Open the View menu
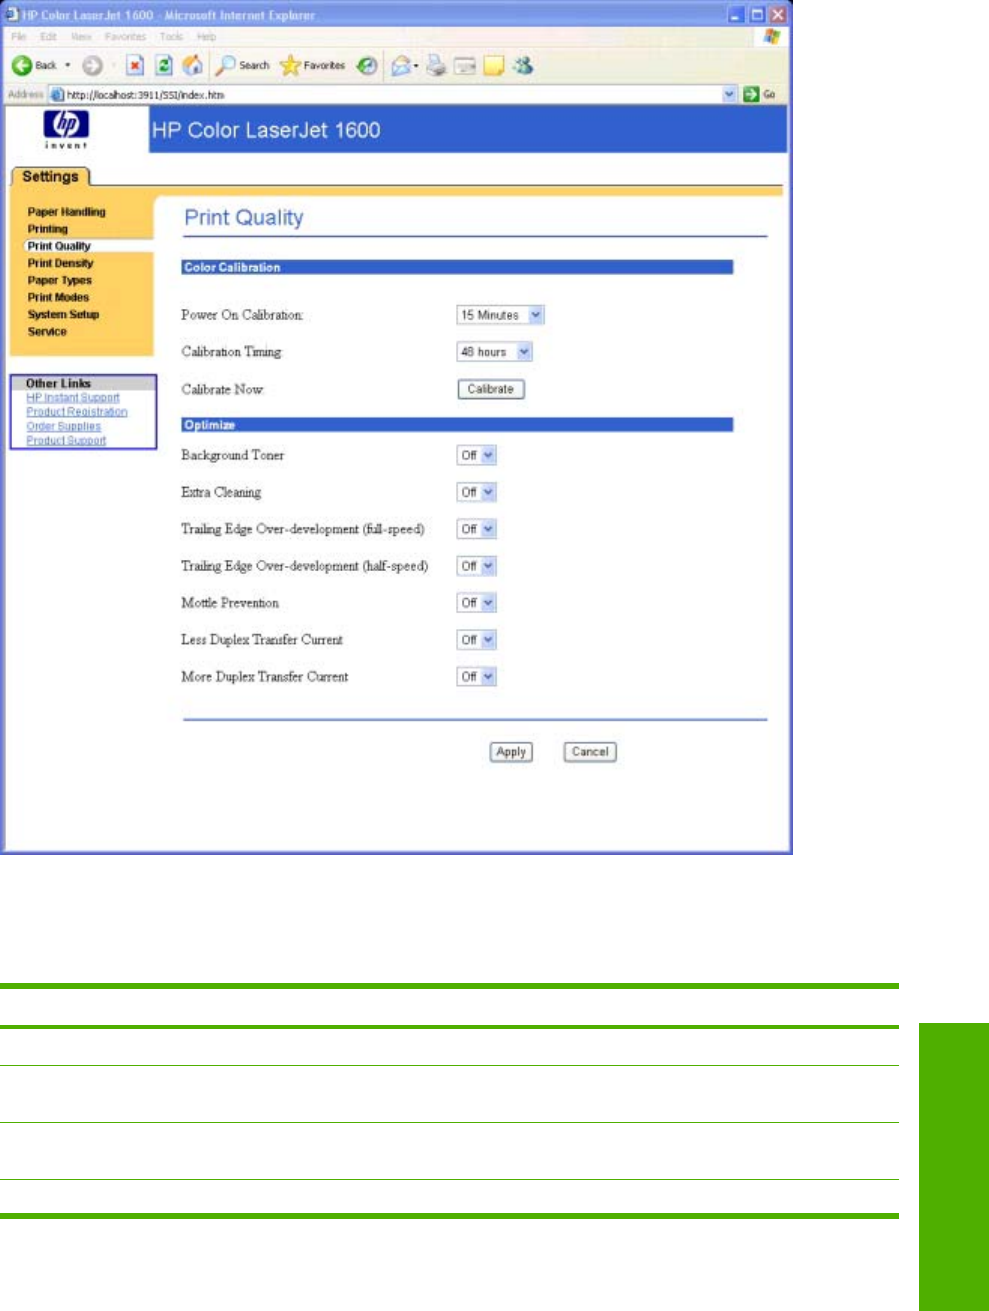989x1311 pixels. pos(81,36)
